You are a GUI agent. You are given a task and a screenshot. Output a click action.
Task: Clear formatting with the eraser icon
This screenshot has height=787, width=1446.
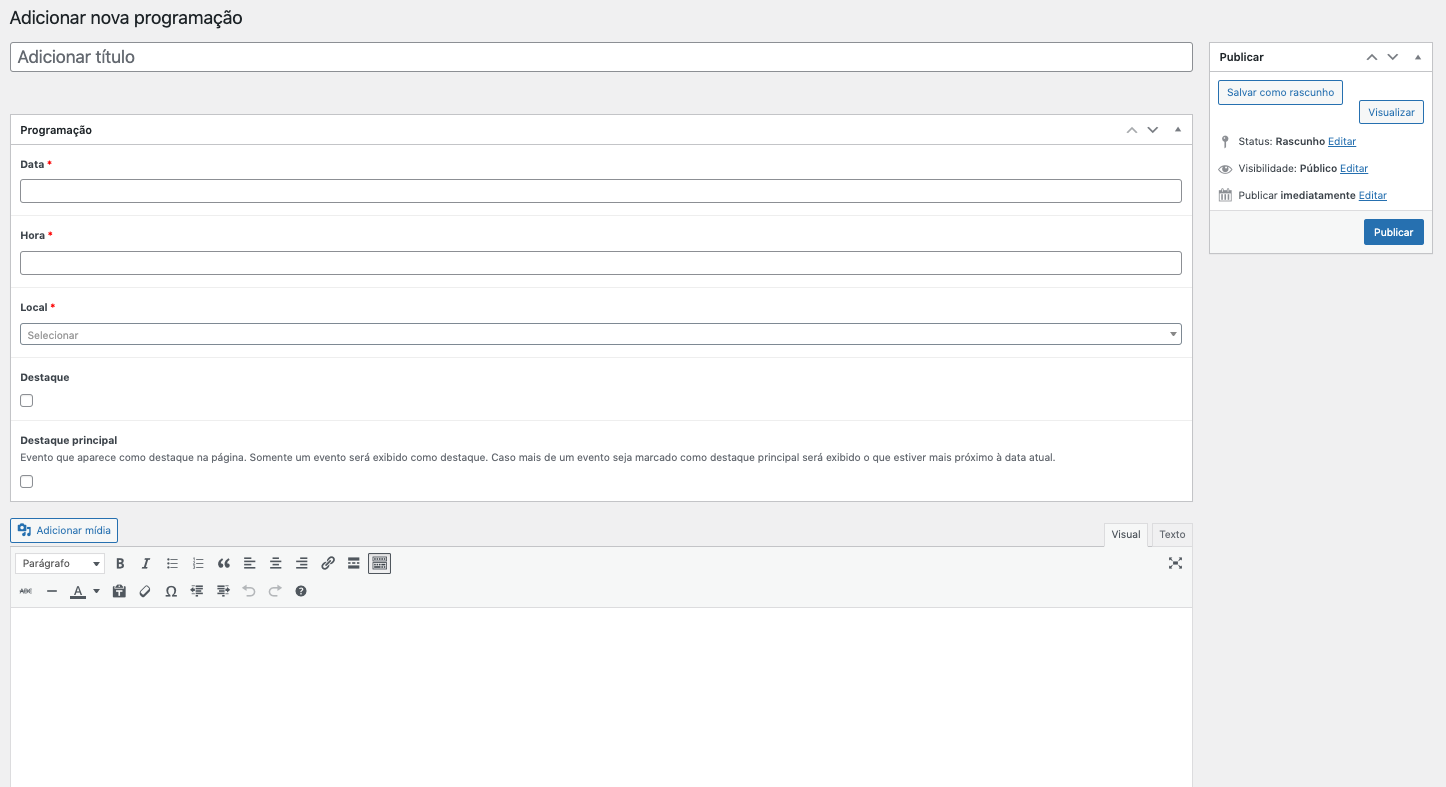coord(145,592)
